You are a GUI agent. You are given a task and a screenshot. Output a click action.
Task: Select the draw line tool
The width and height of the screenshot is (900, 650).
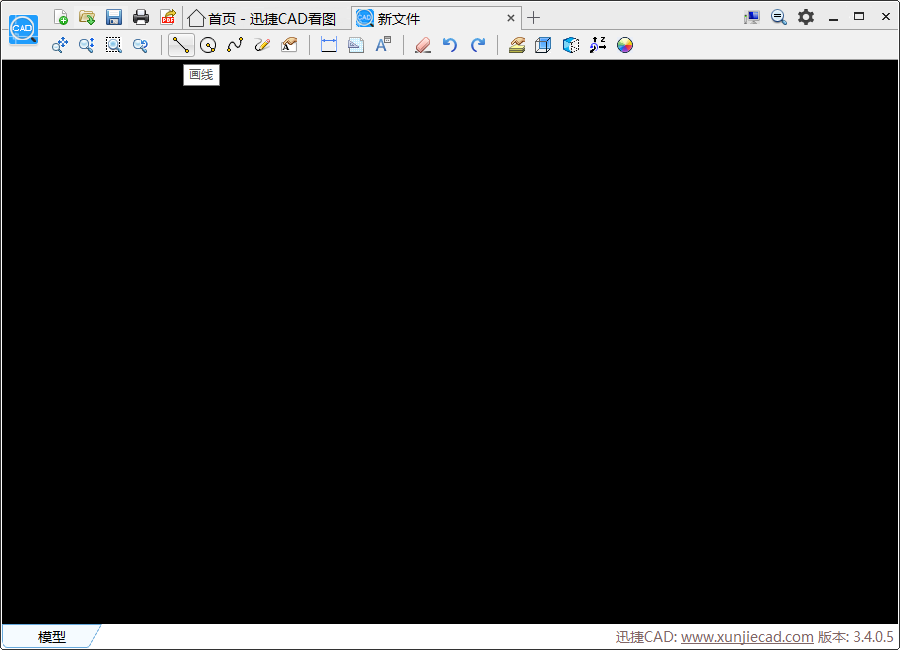181,45
